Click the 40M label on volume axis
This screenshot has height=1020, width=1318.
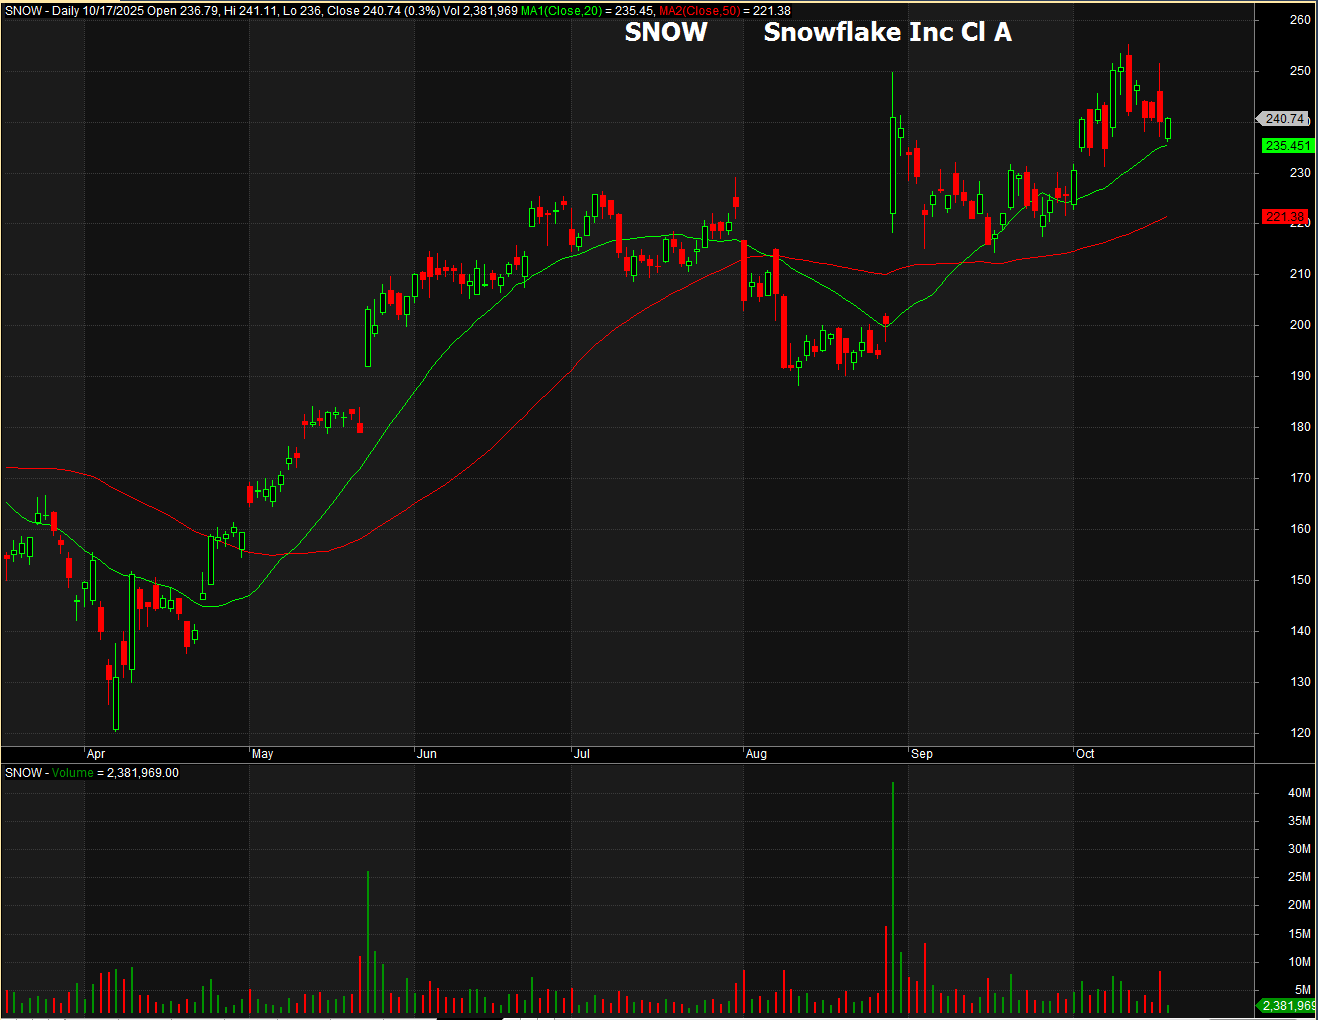[1299, 793]
